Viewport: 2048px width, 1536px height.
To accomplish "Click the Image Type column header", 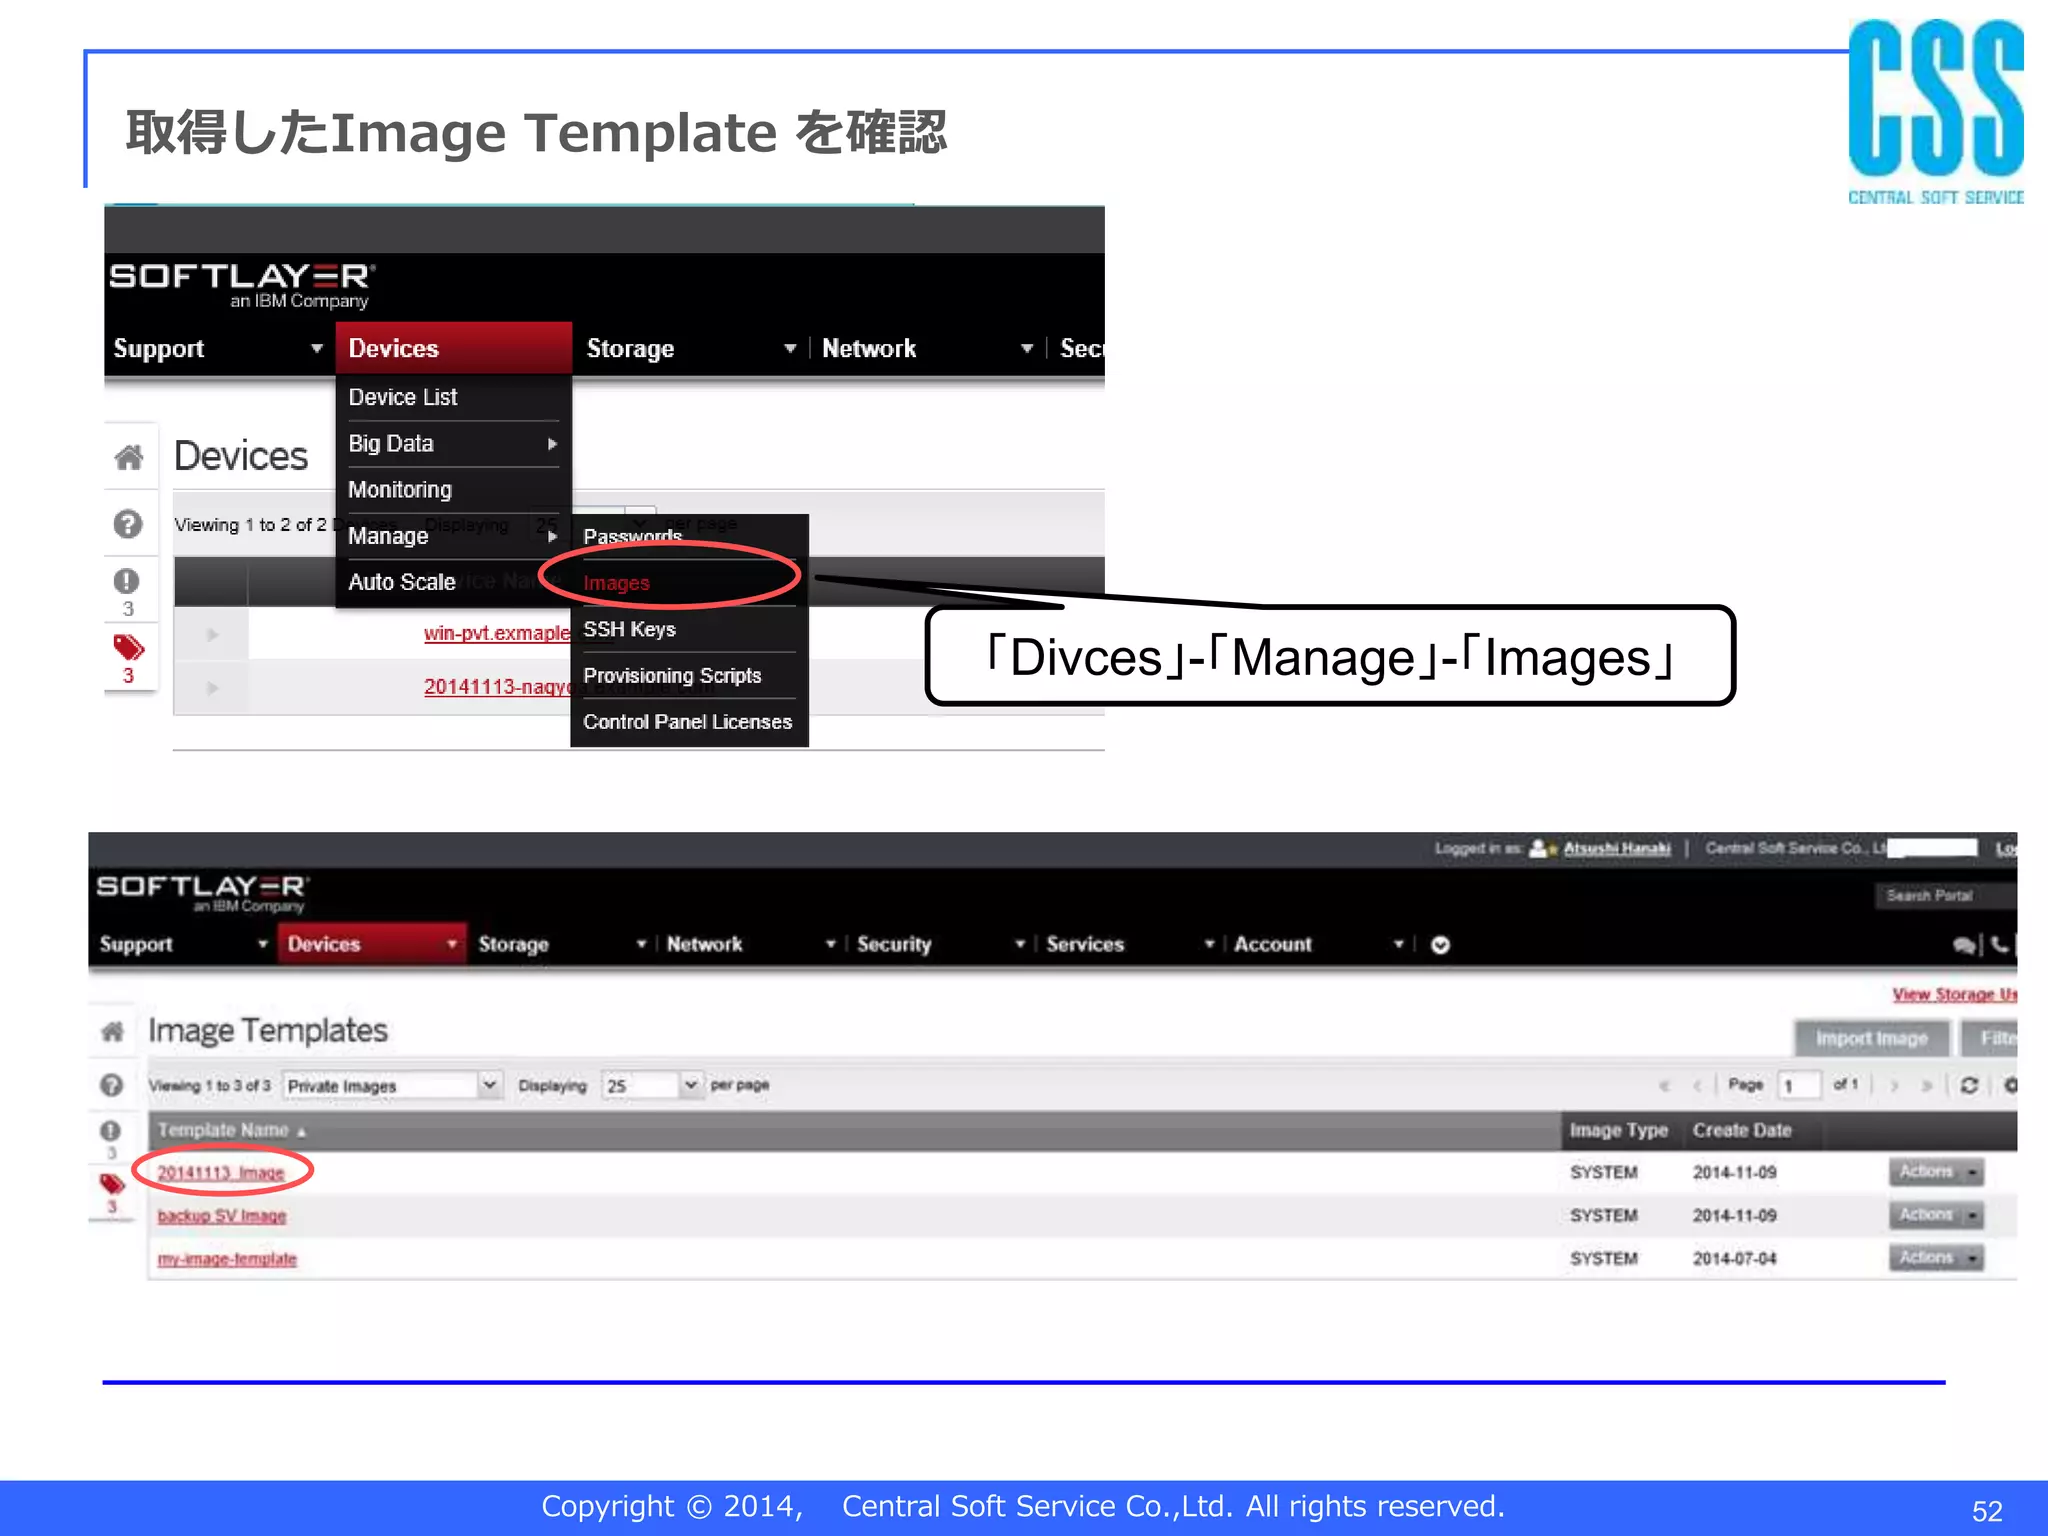I will [x=1619, y=1130].
